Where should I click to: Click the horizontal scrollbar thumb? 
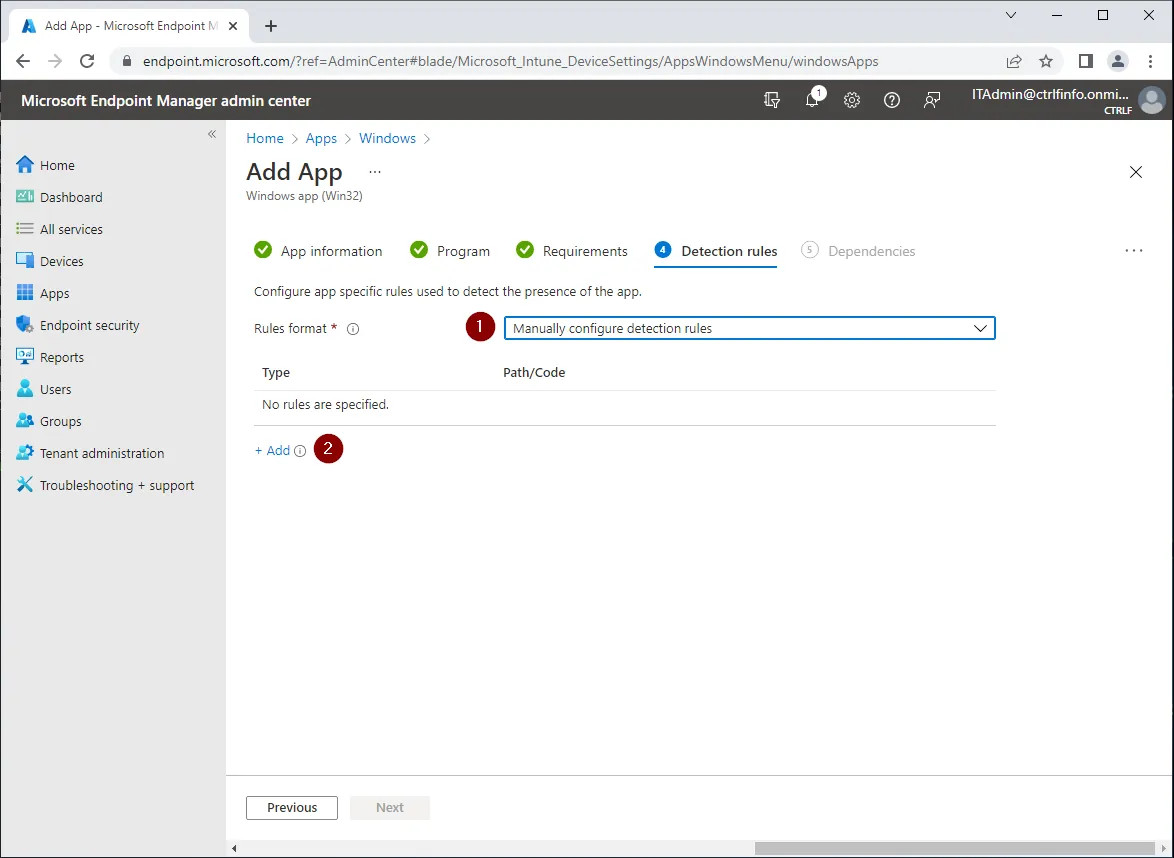pos(955,848)
